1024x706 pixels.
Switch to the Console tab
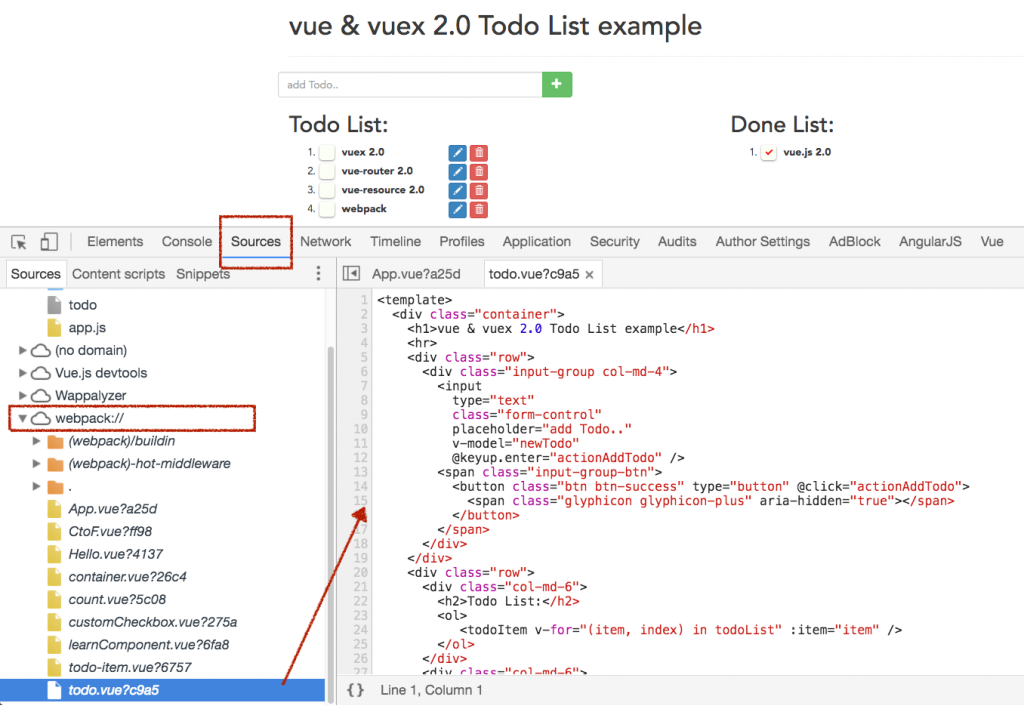(187, 242)
